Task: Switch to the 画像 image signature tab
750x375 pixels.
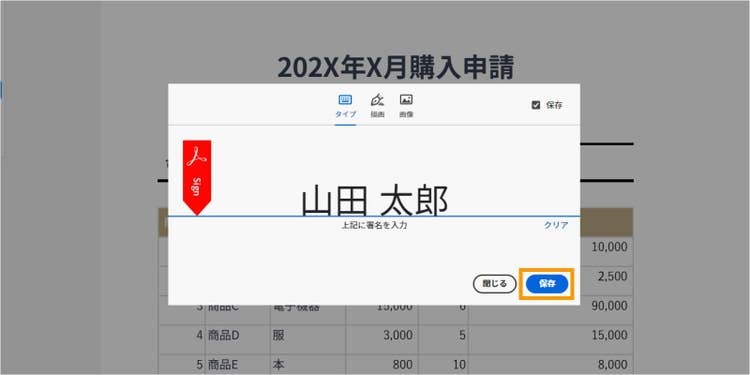Action: 406,107
